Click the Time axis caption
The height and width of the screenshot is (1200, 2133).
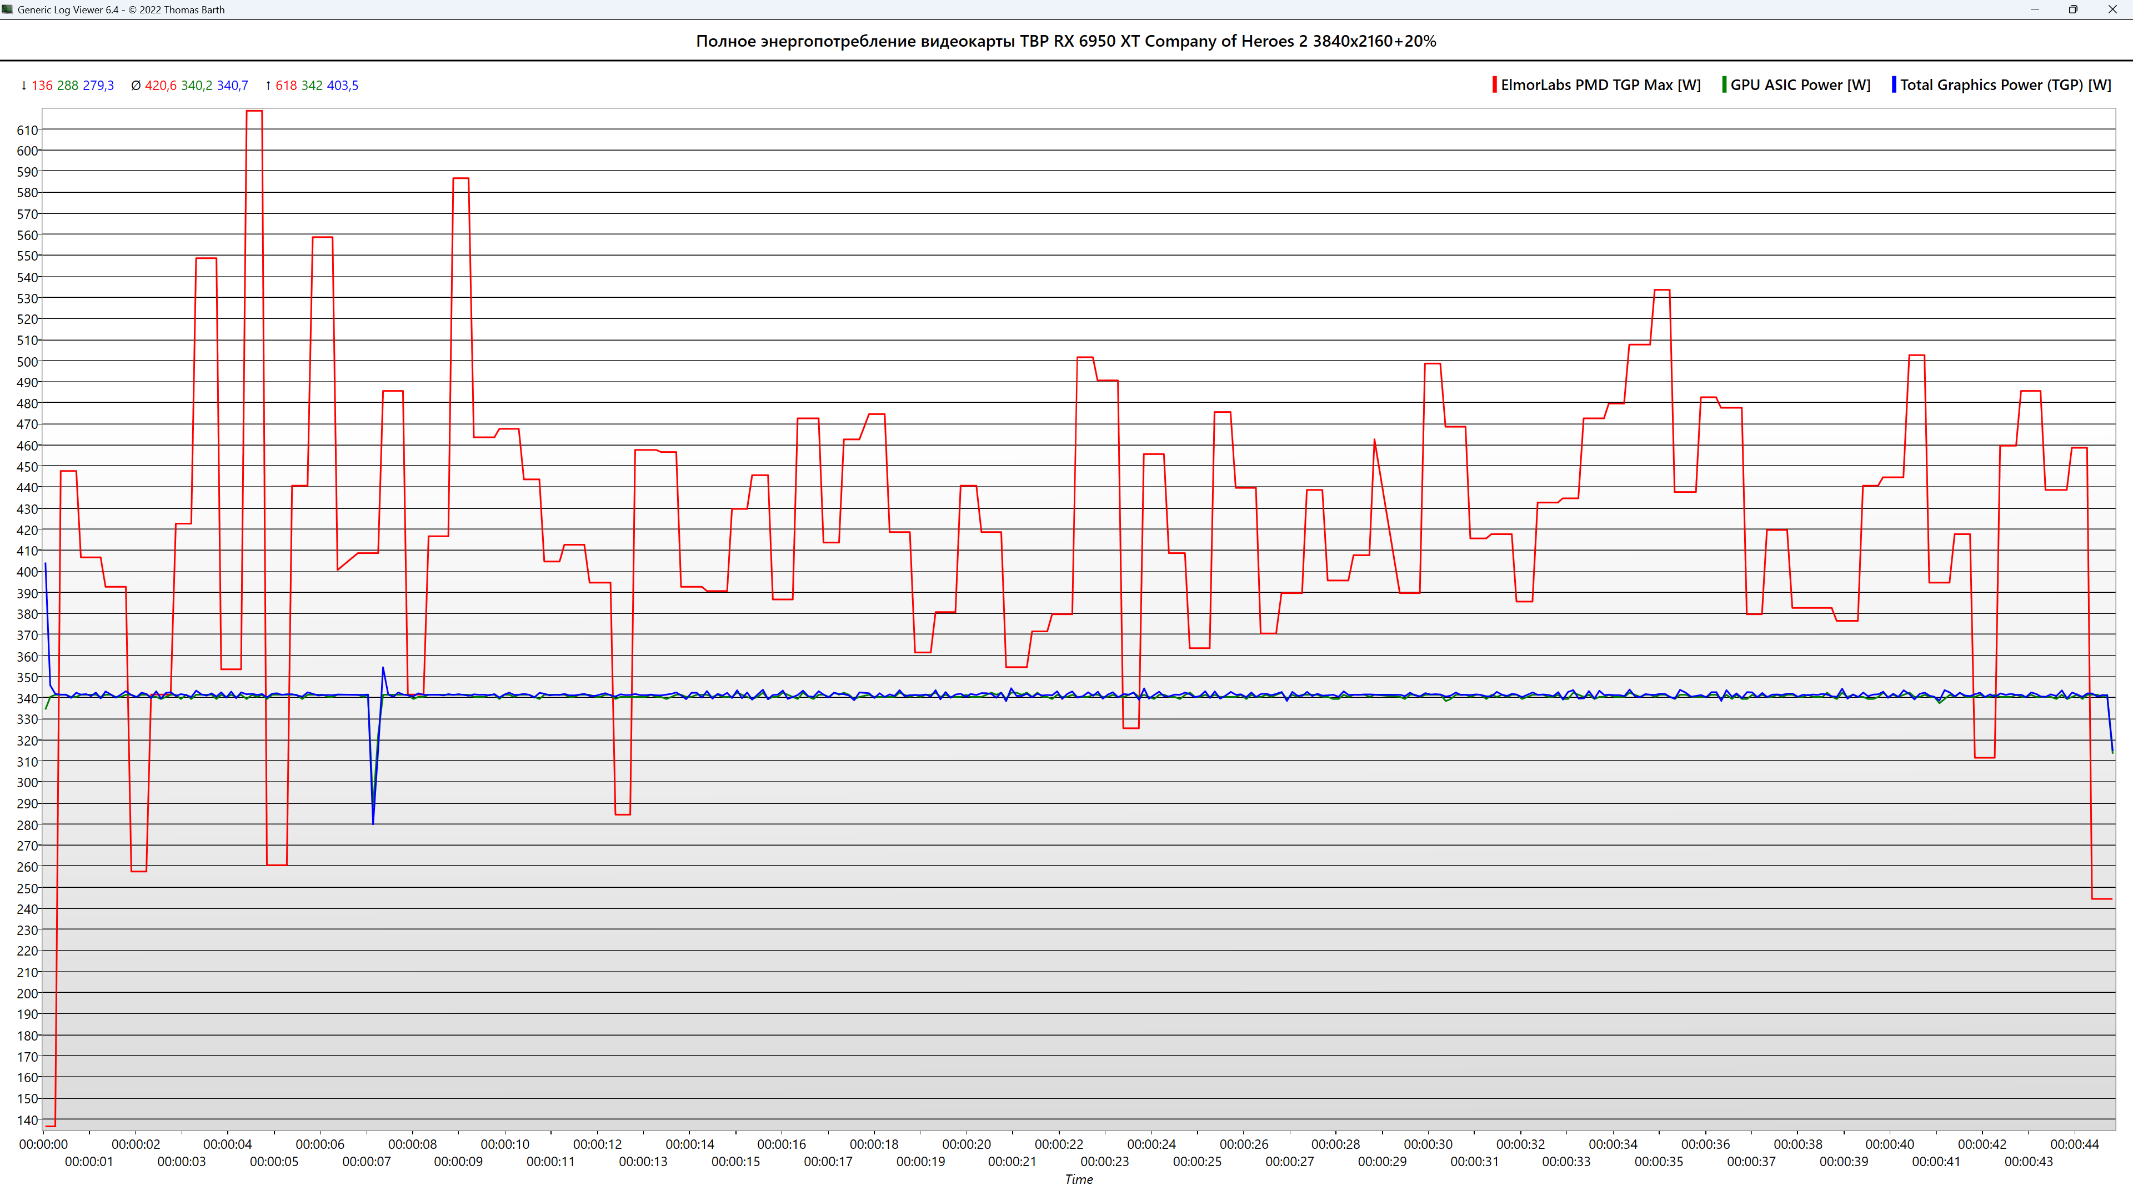(1079, 1180)
